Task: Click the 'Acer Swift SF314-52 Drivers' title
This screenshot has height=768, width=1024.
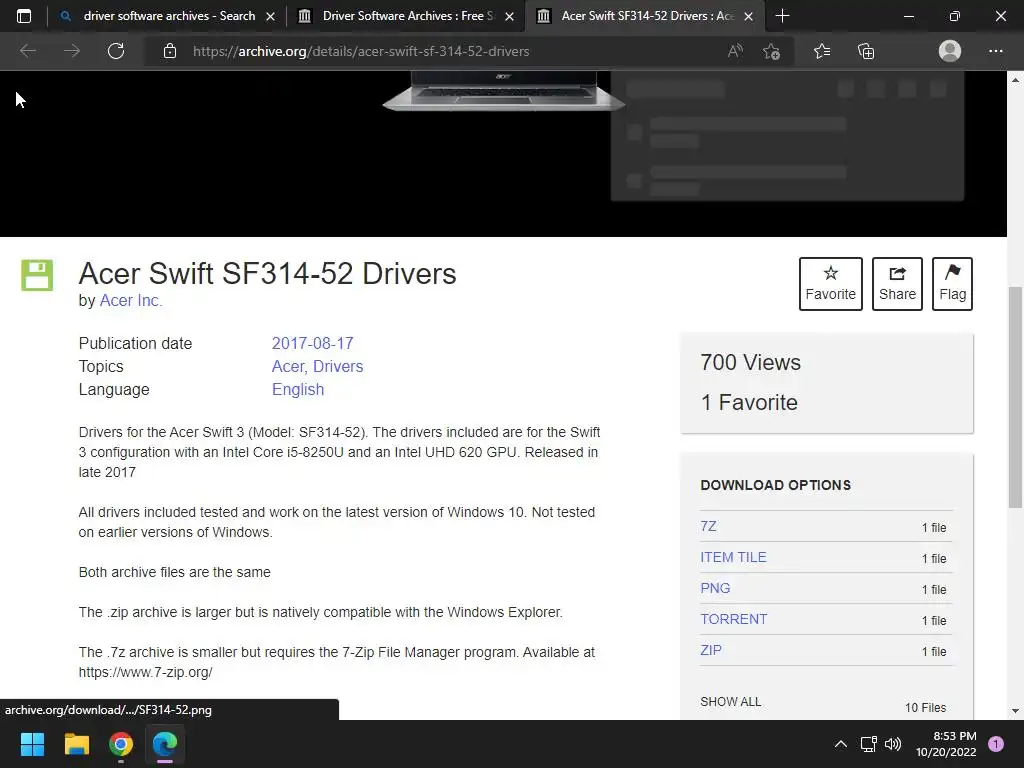Action: coord(267,273)
